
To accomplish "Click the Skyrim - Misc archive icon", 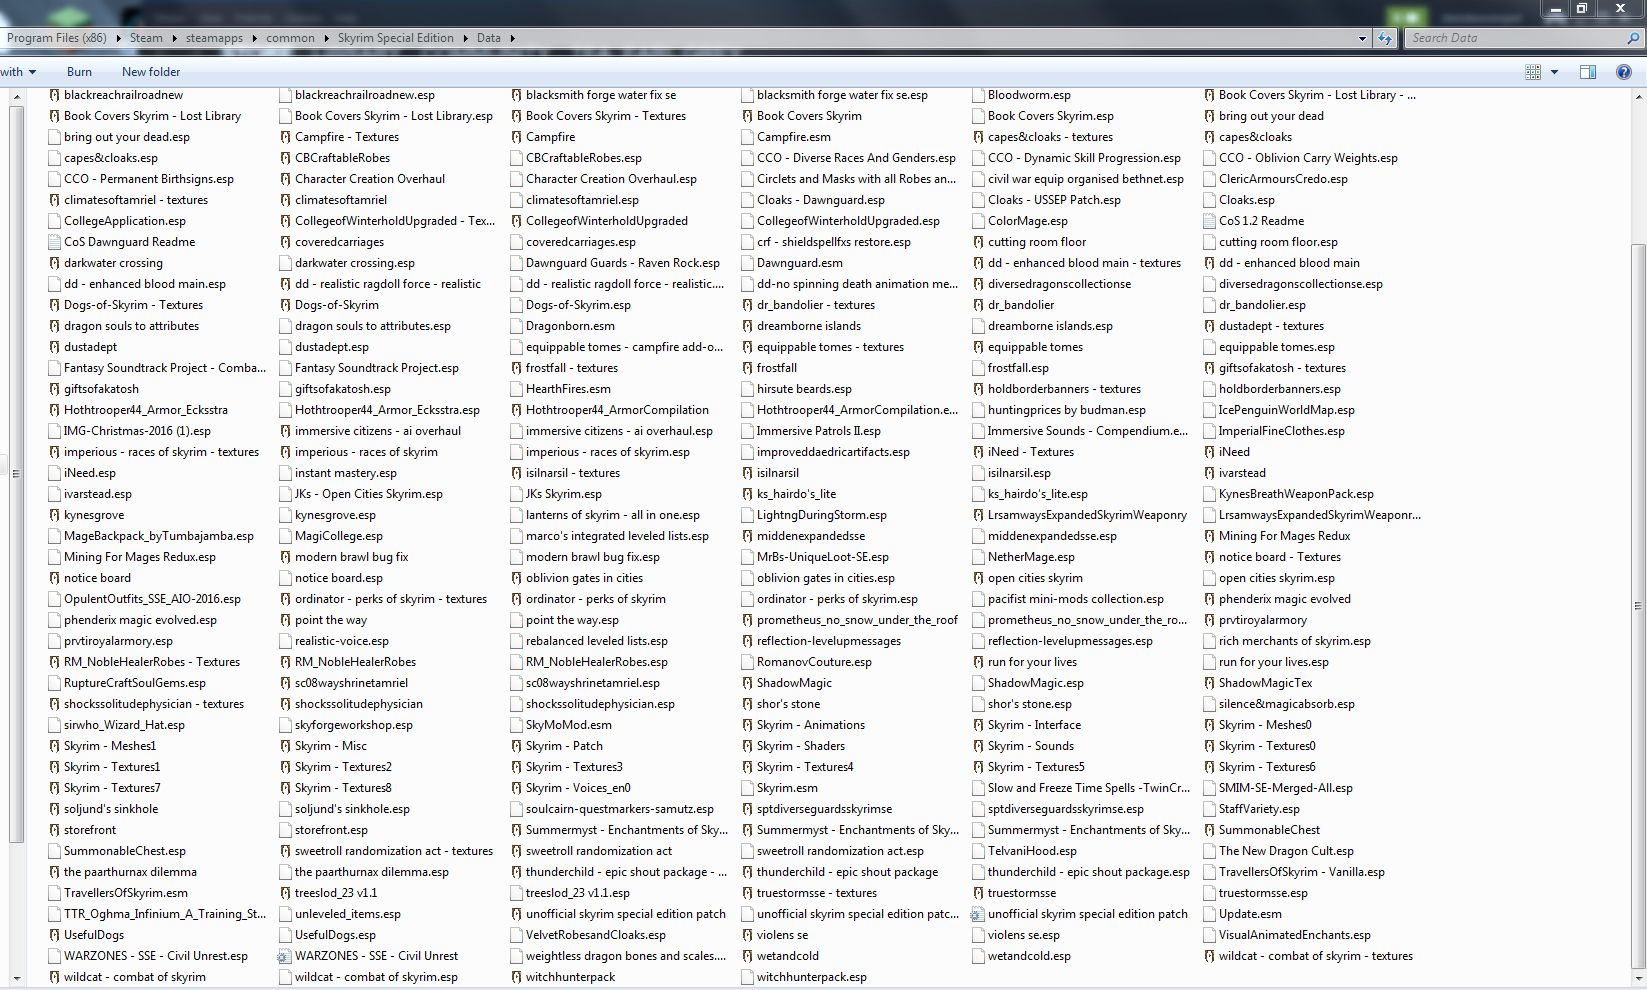I will tap(286, 746).
